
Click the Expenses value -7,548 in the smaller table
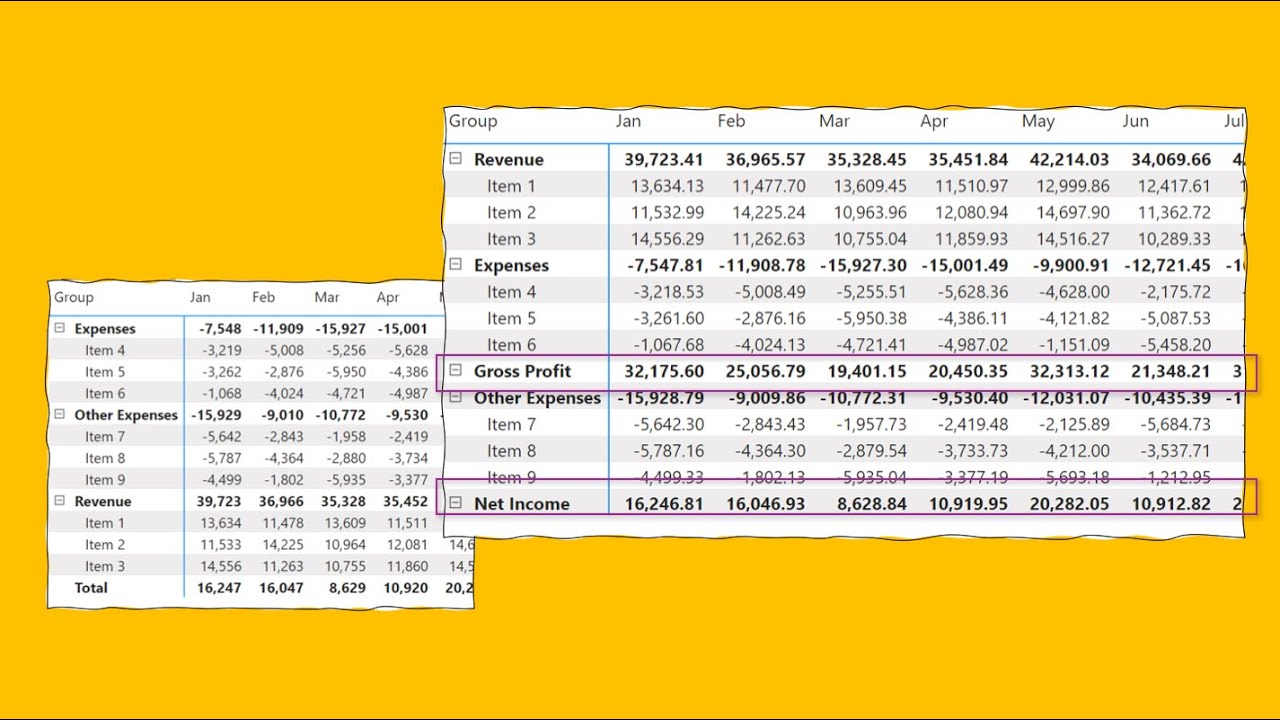(220, 329)
